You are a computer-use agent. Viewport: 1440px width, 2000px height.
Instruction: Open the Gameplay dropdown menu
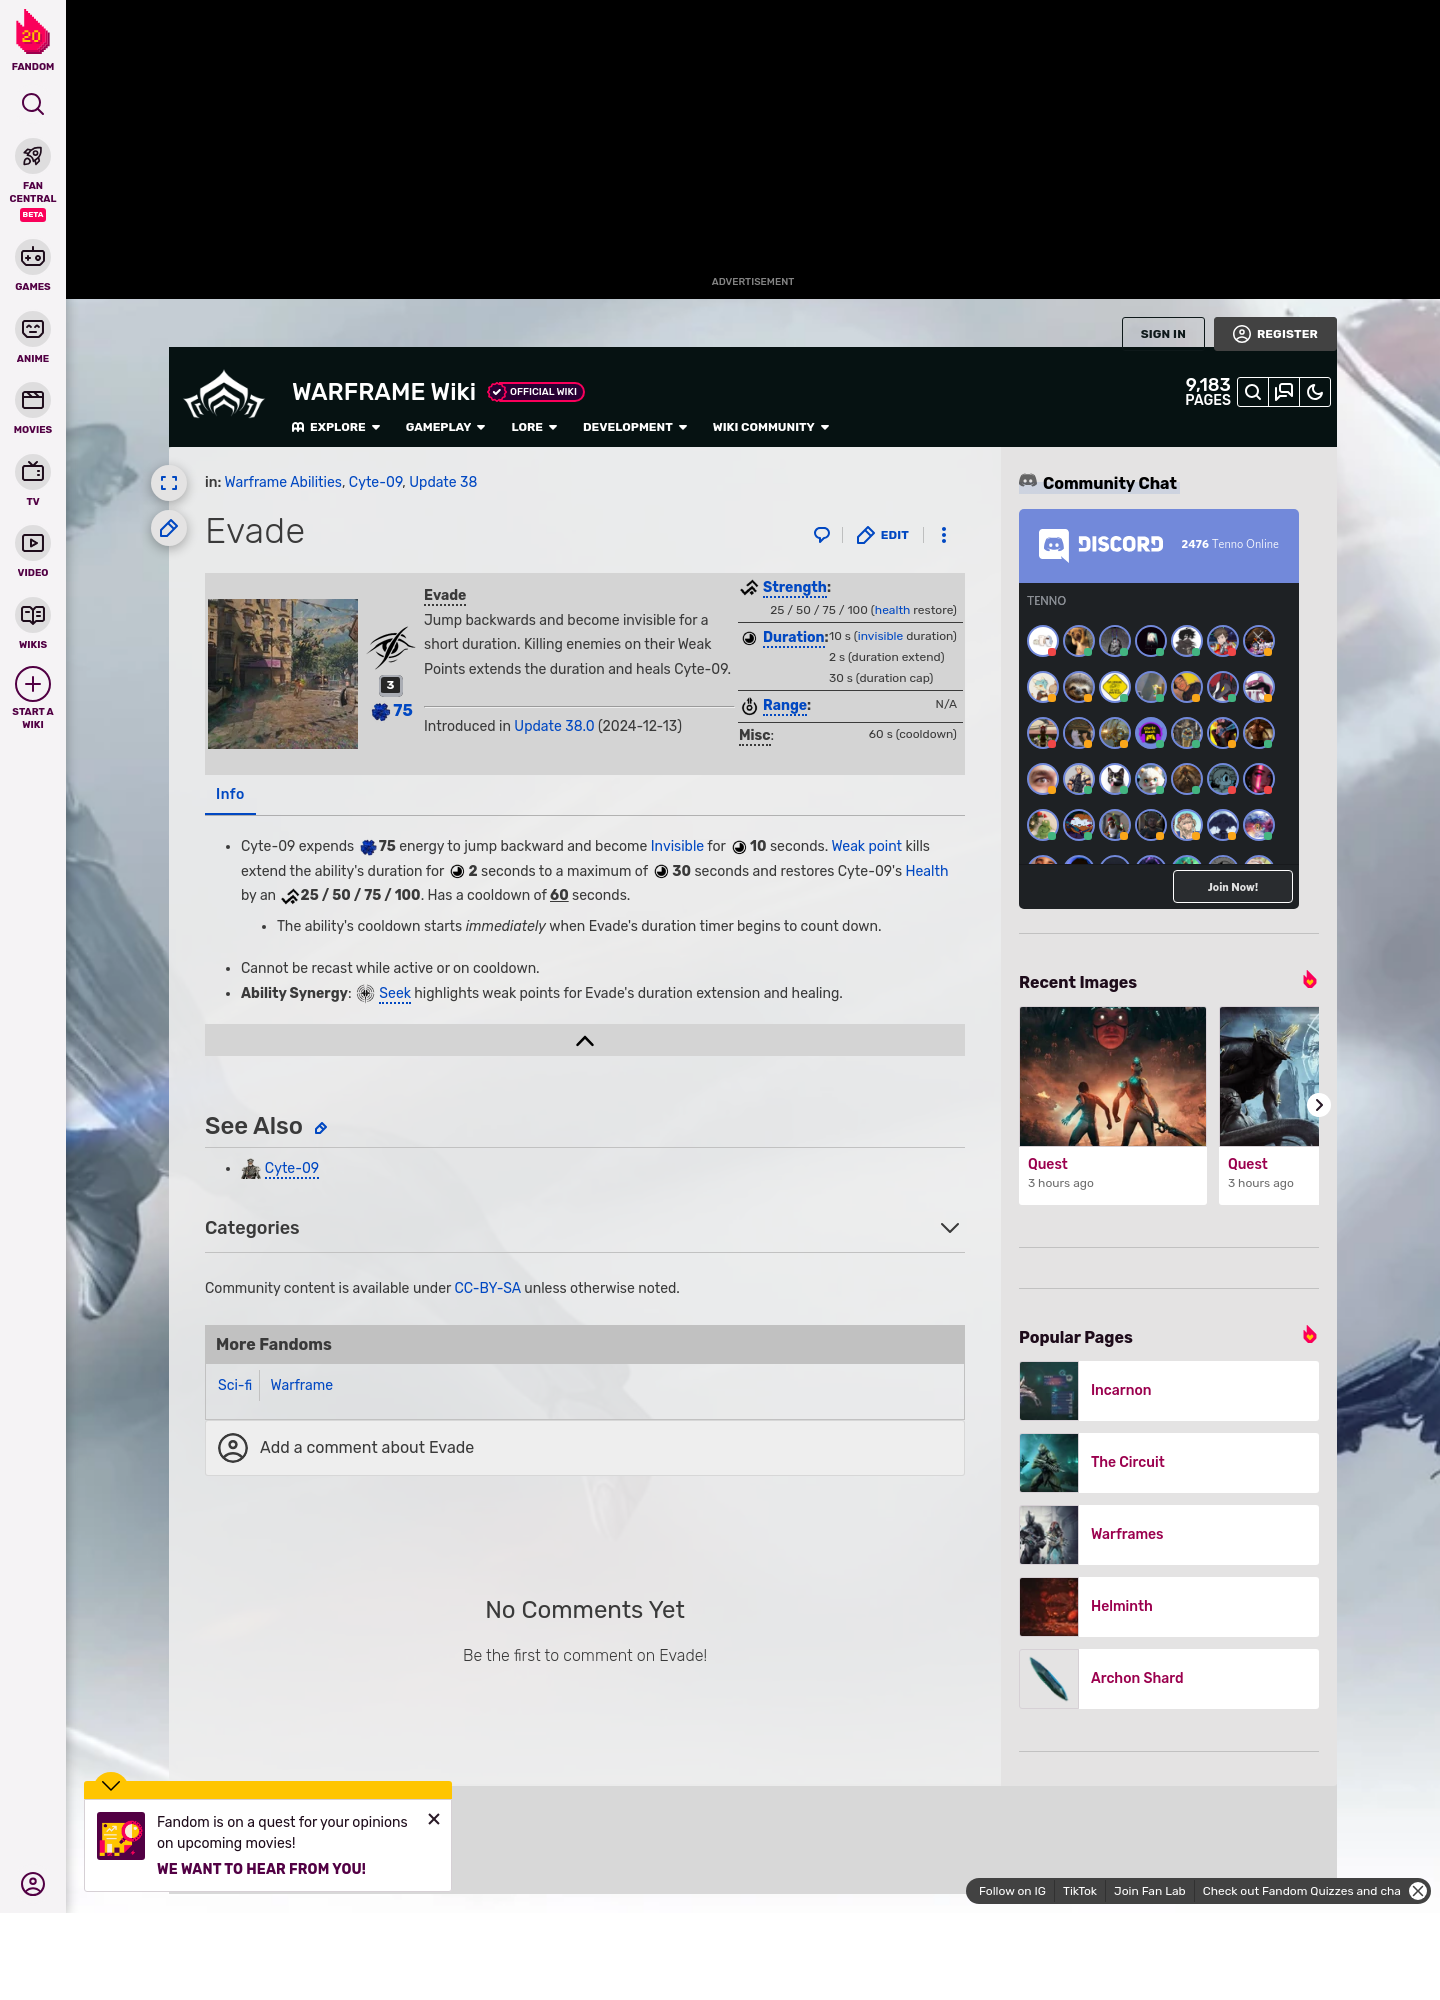click(x=445, y=427)
